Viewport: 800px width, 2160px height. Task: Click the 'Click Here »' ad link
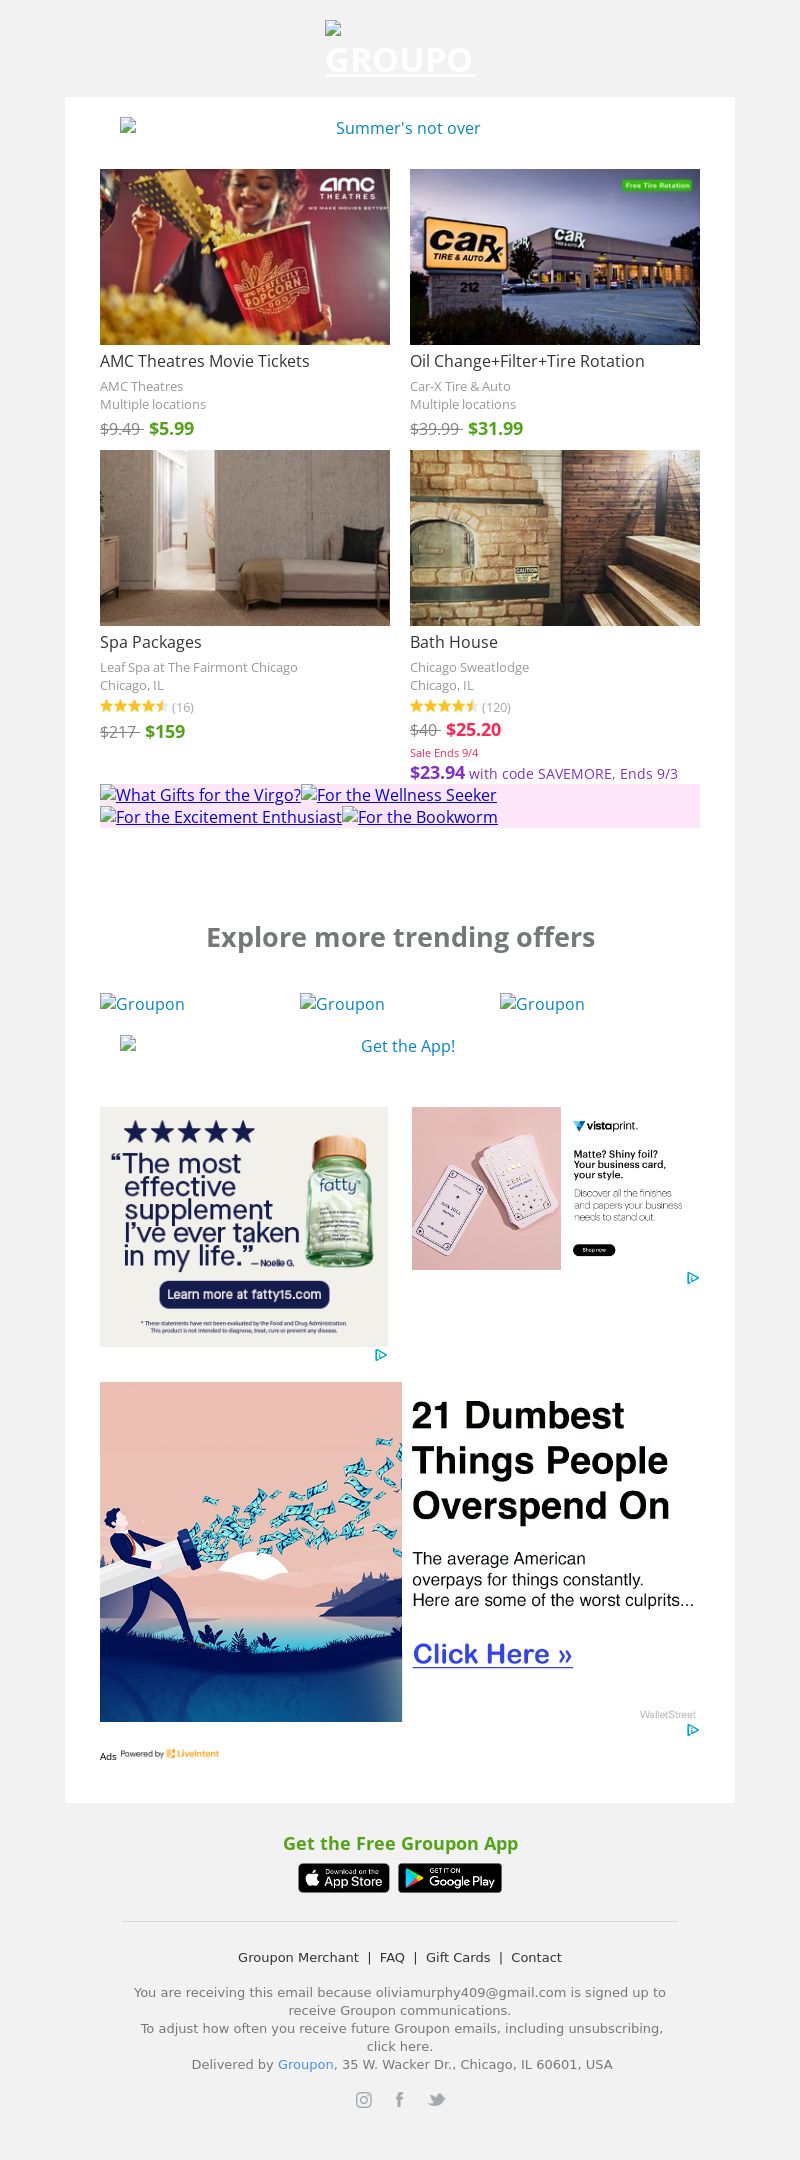coord(493,1654)
